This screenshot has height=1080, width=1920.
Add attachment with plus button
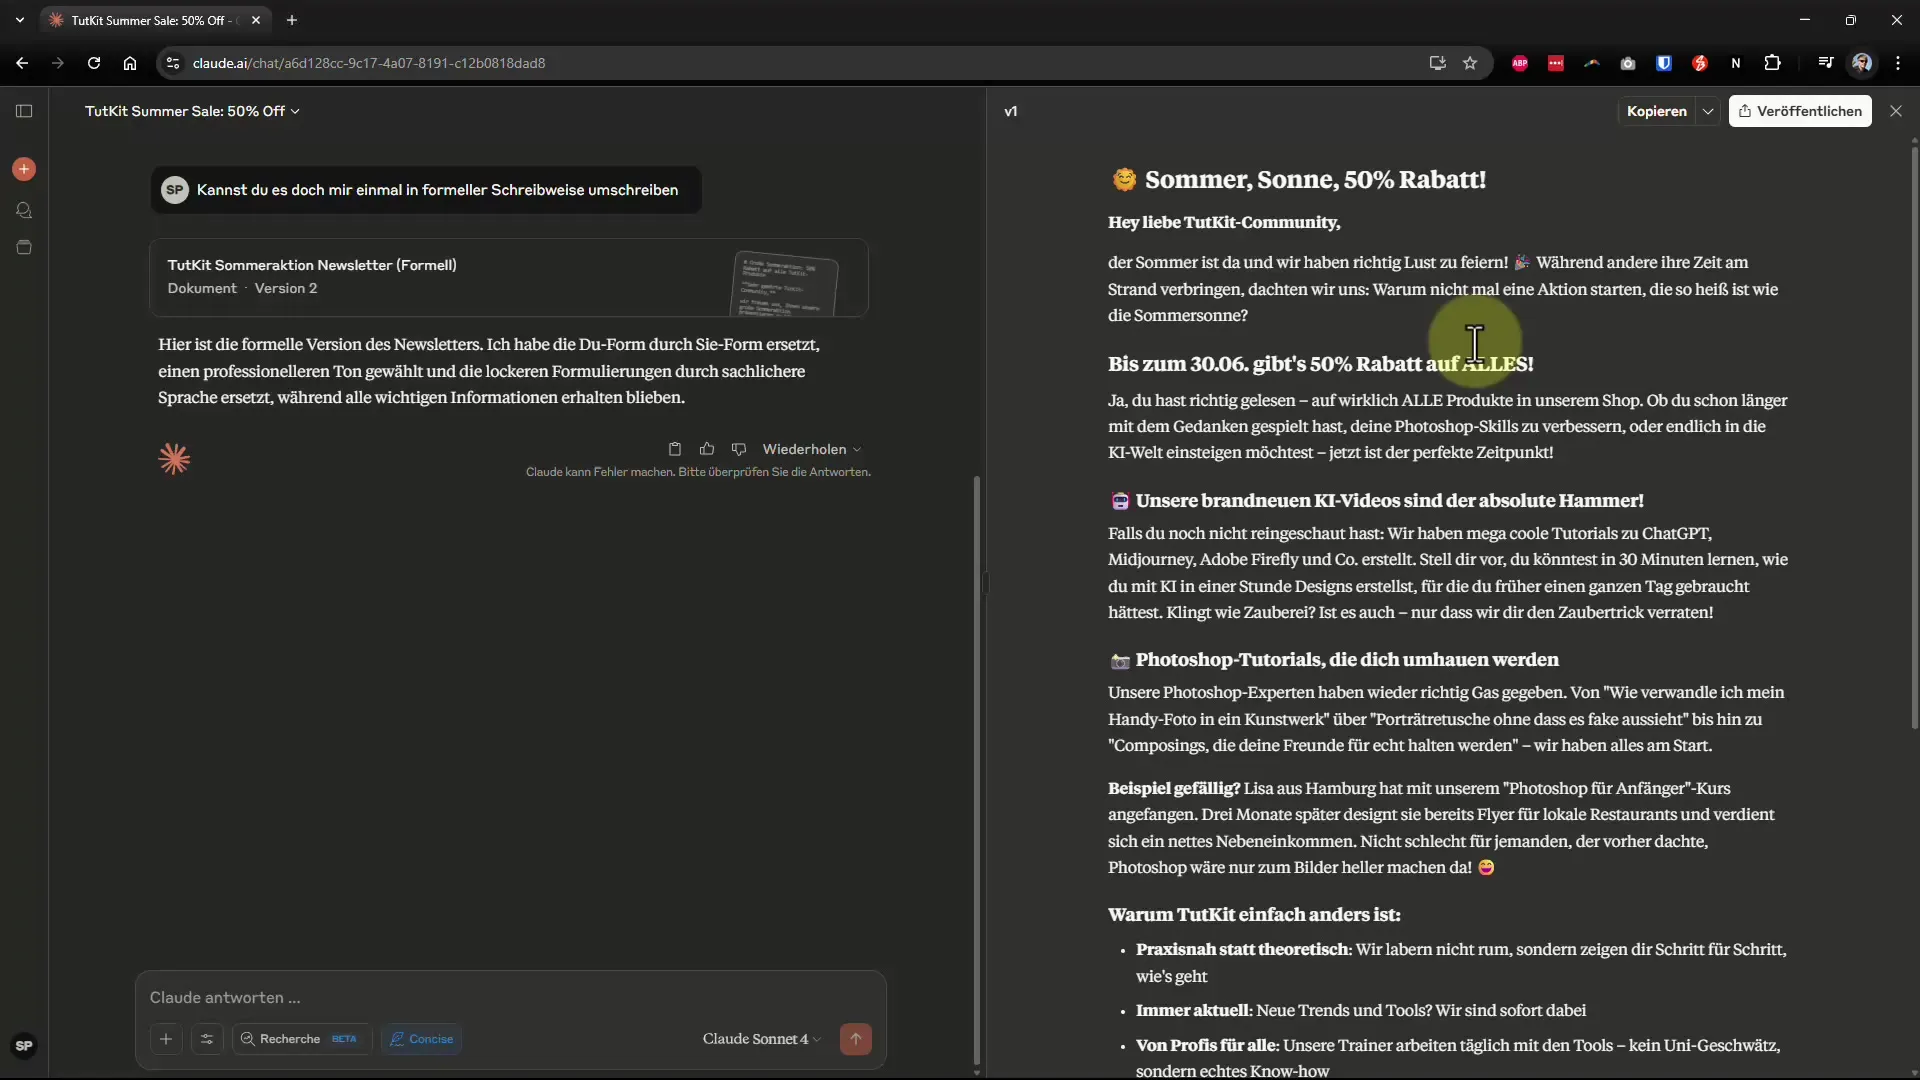[x=166, y=1039]
